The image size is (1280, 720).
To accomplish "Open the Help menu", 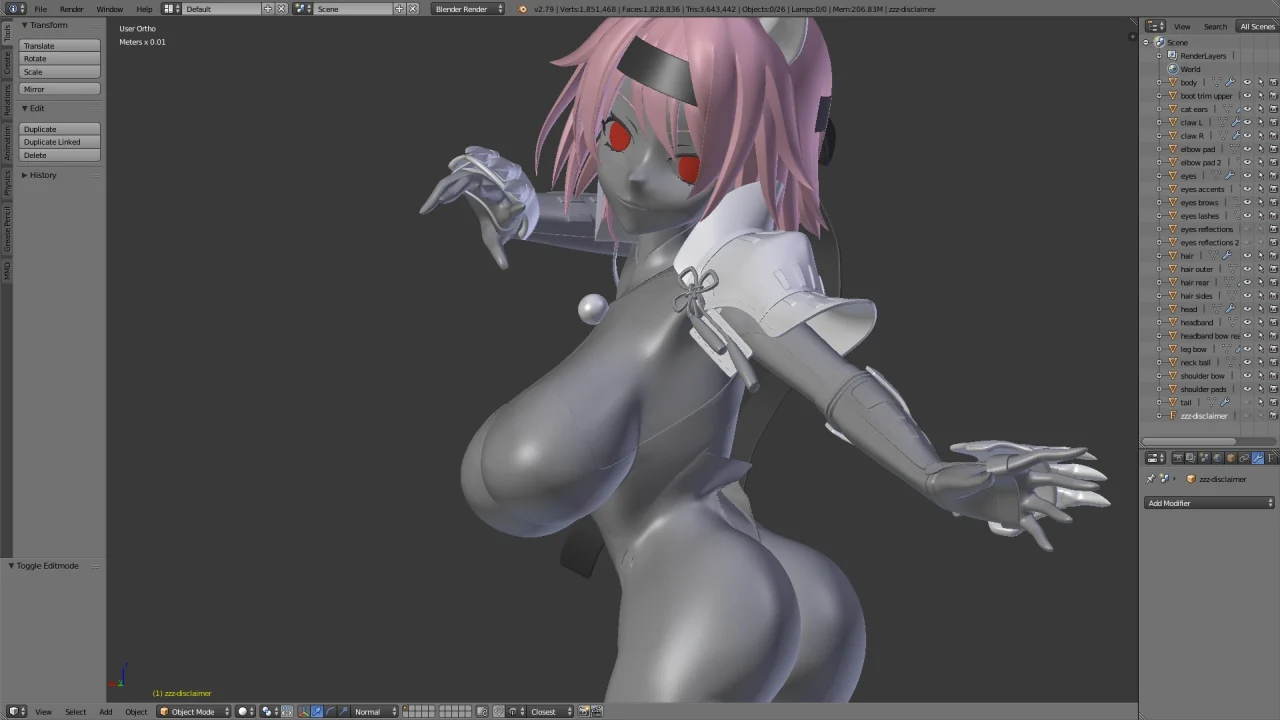I will pos(144,9).
